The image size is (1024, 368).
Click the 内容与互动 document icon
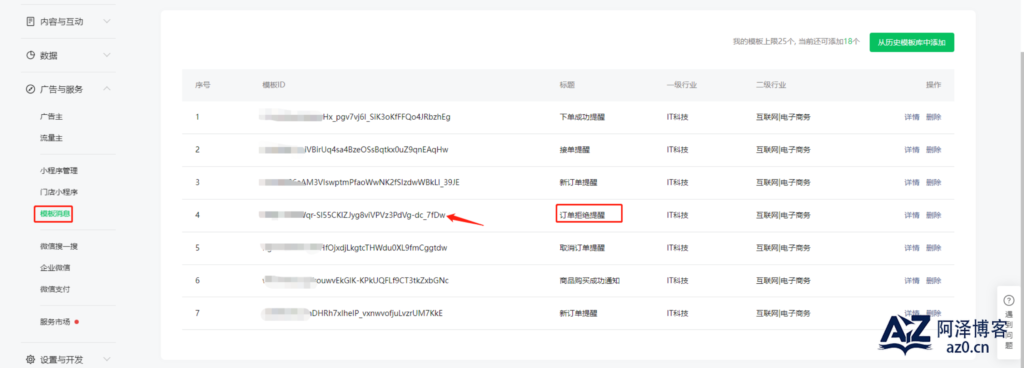[30, 22]
